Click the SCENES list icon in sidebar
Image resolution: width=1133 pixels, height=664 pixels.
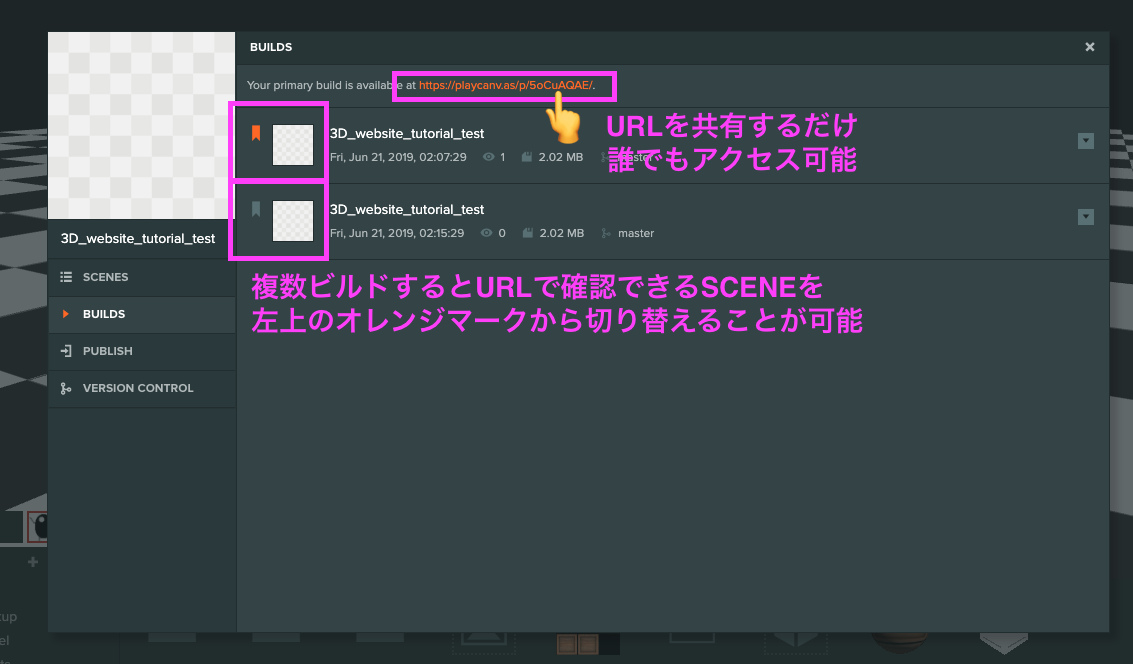pos(66,277)
